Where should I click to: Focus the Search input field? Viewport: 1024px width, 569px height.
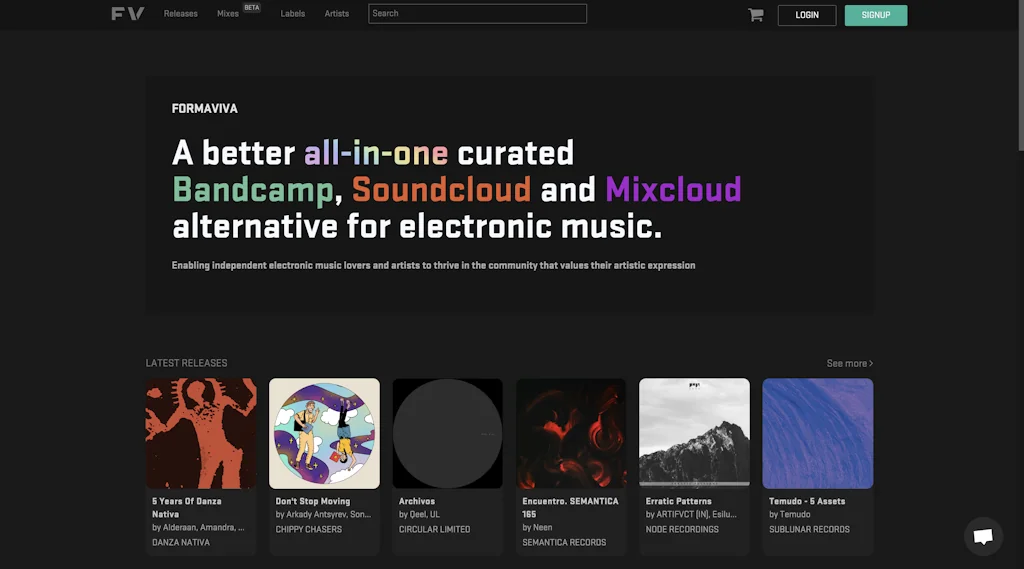tap(477, 14)
